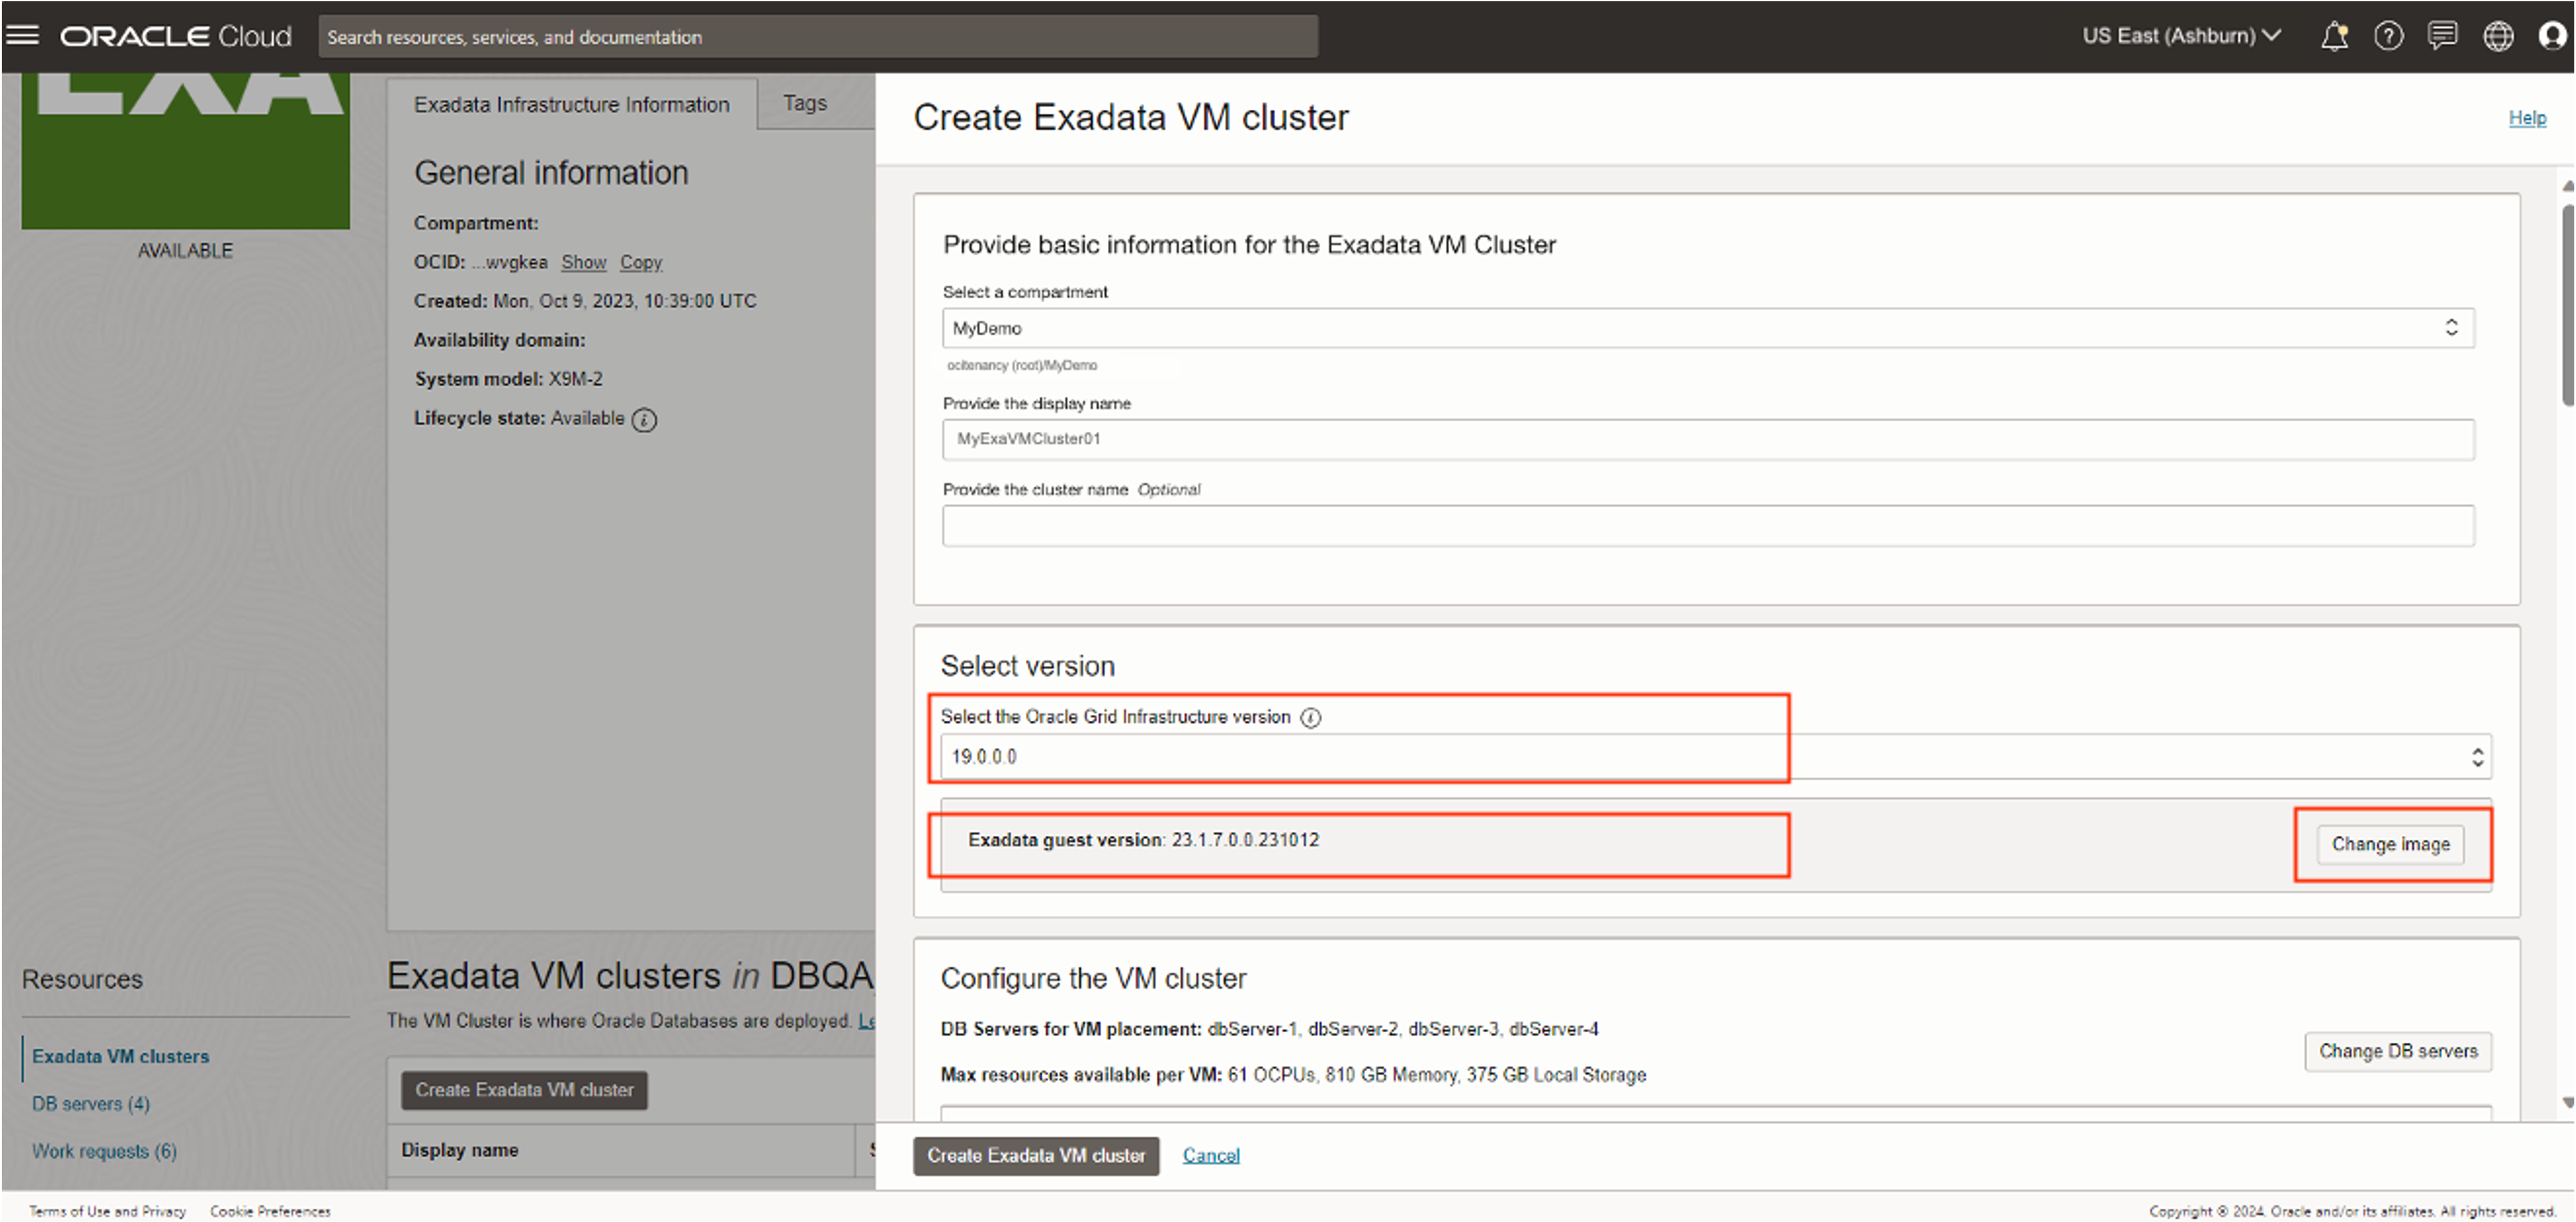Click the DB Servers for VM placement text
Image resolution: width=2576 pixels, height=1222 pixels.
(x=1270, y=1029)
